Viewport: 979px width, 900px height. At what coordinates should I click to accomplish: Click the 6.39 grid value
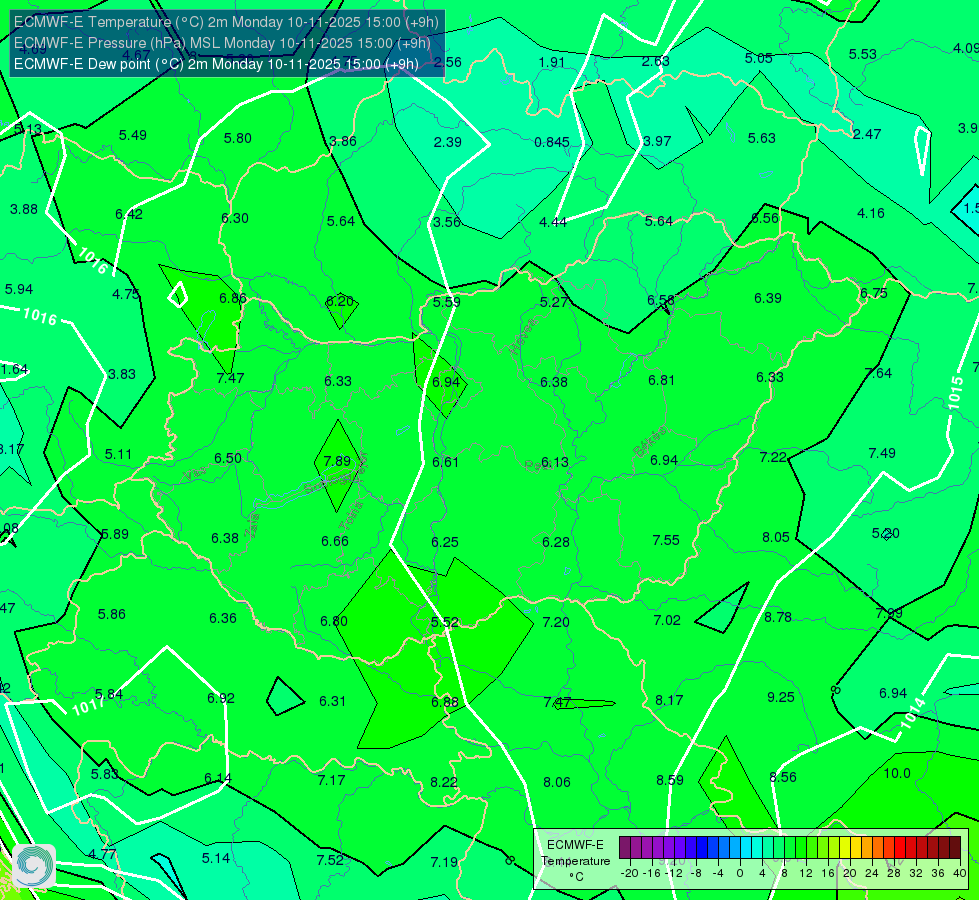click(x=768, y=299)
